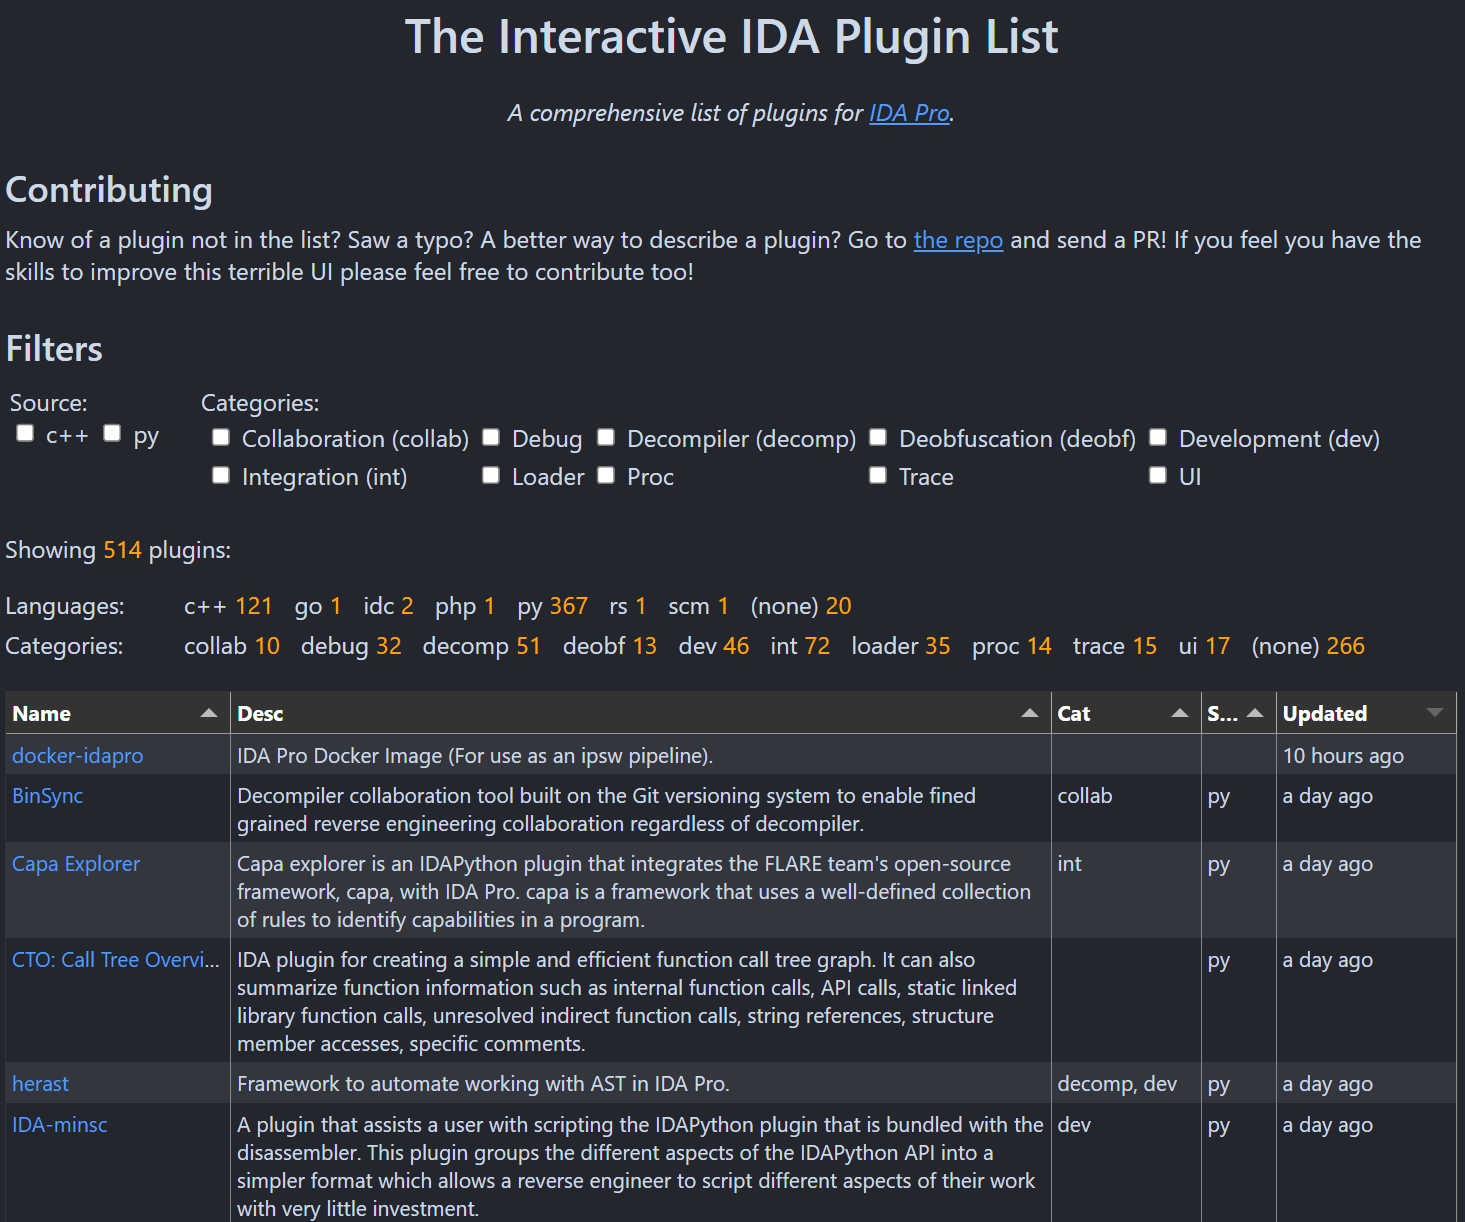Enable the Deobfuscation (deobf) category filter
This screenshot has height=1222, width=1465.
coord(878,437)
